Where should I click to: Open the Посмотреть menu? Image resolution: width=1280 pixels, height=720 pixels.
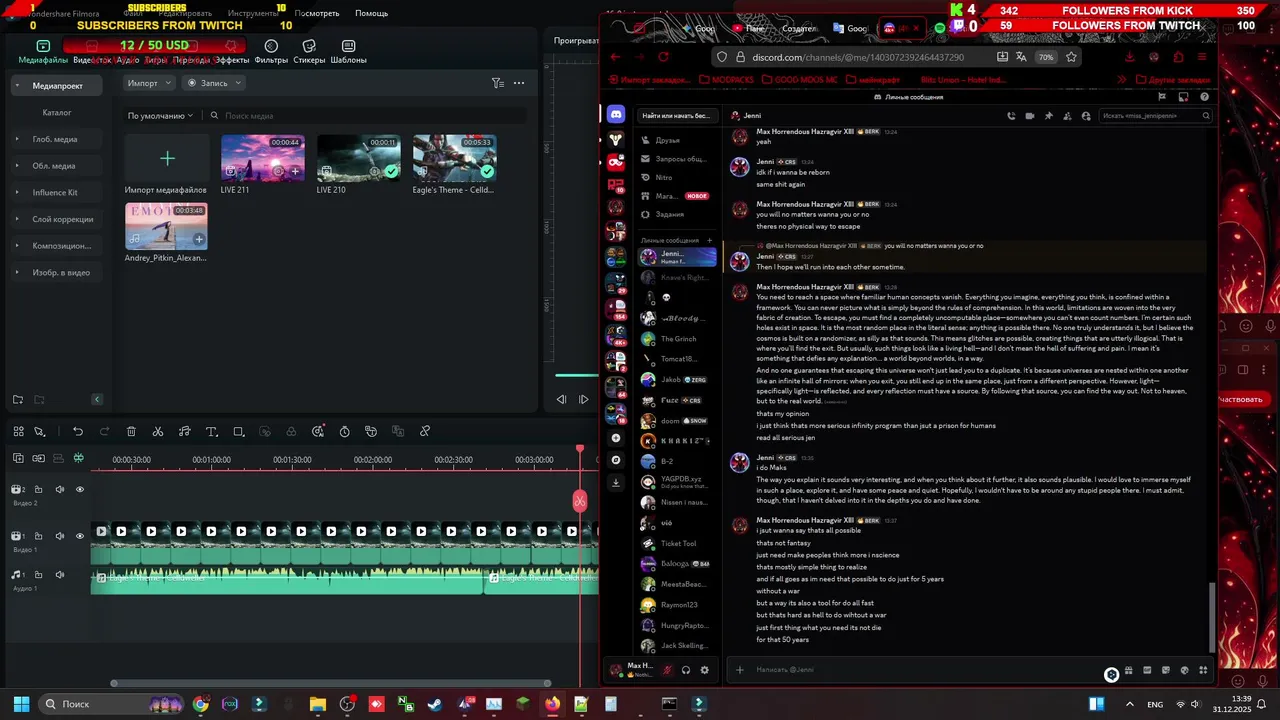317,13
